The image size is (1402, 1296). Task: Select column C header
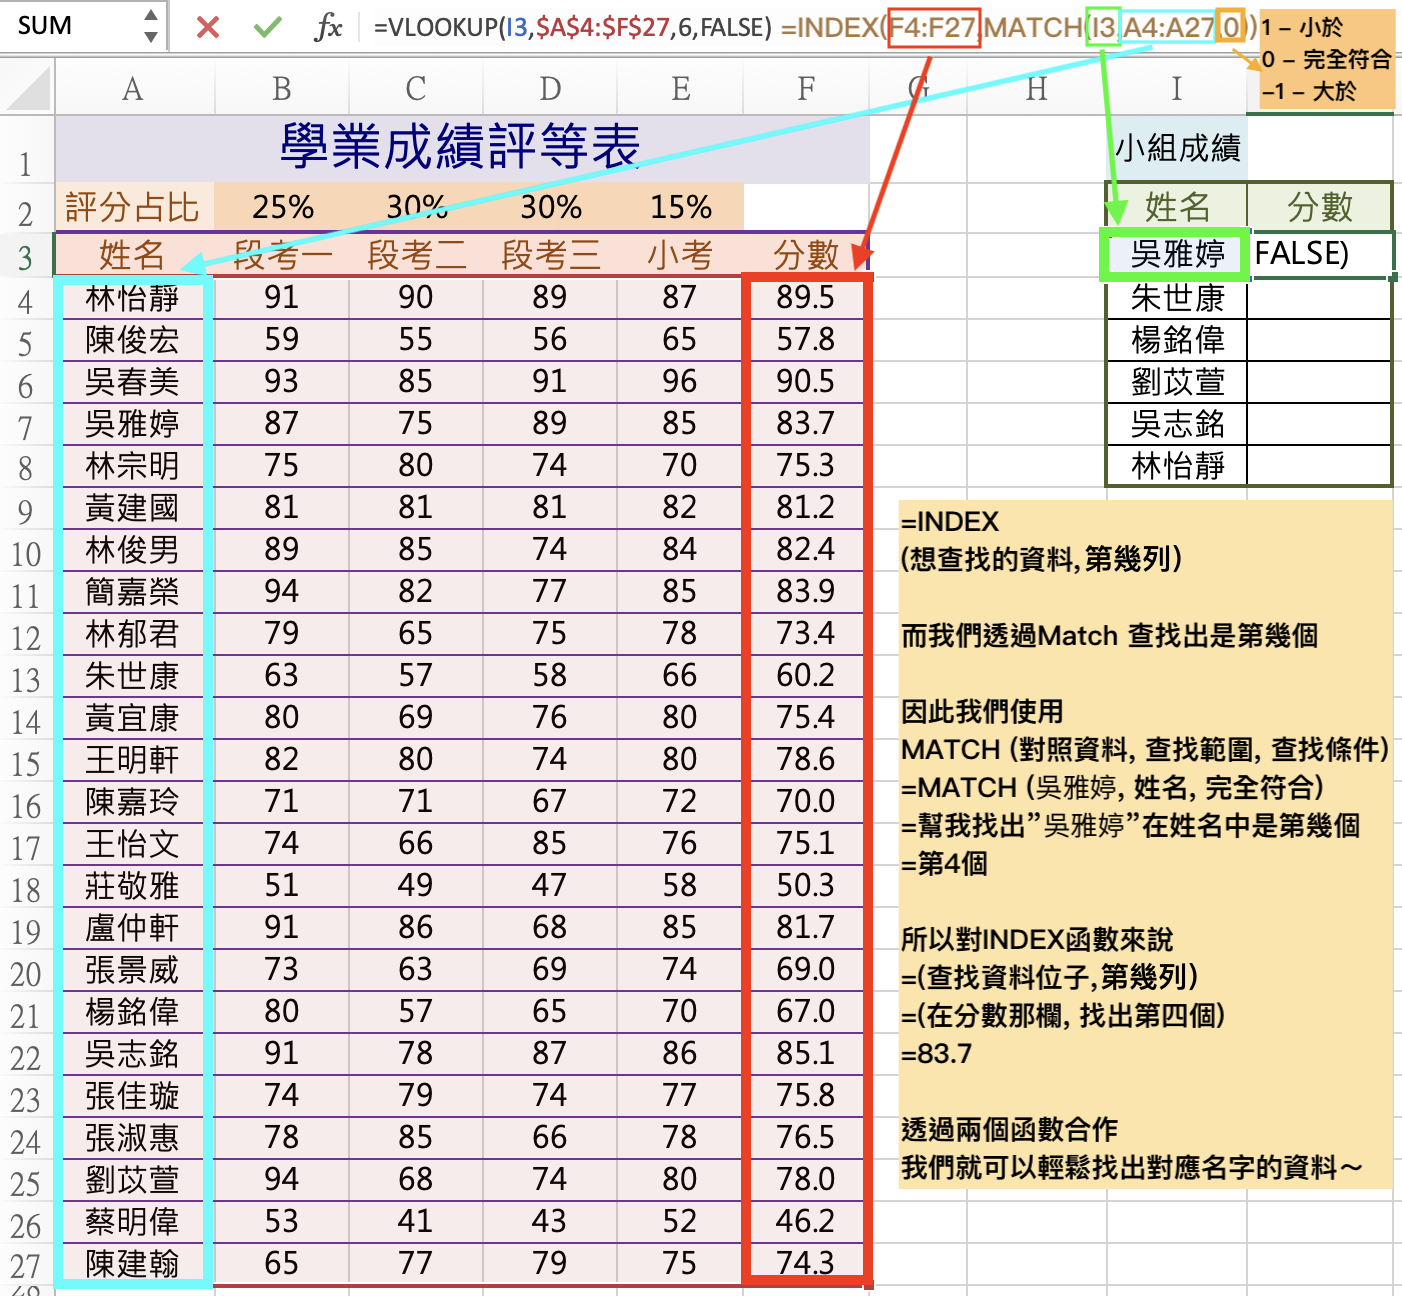[x=416, y=89]
